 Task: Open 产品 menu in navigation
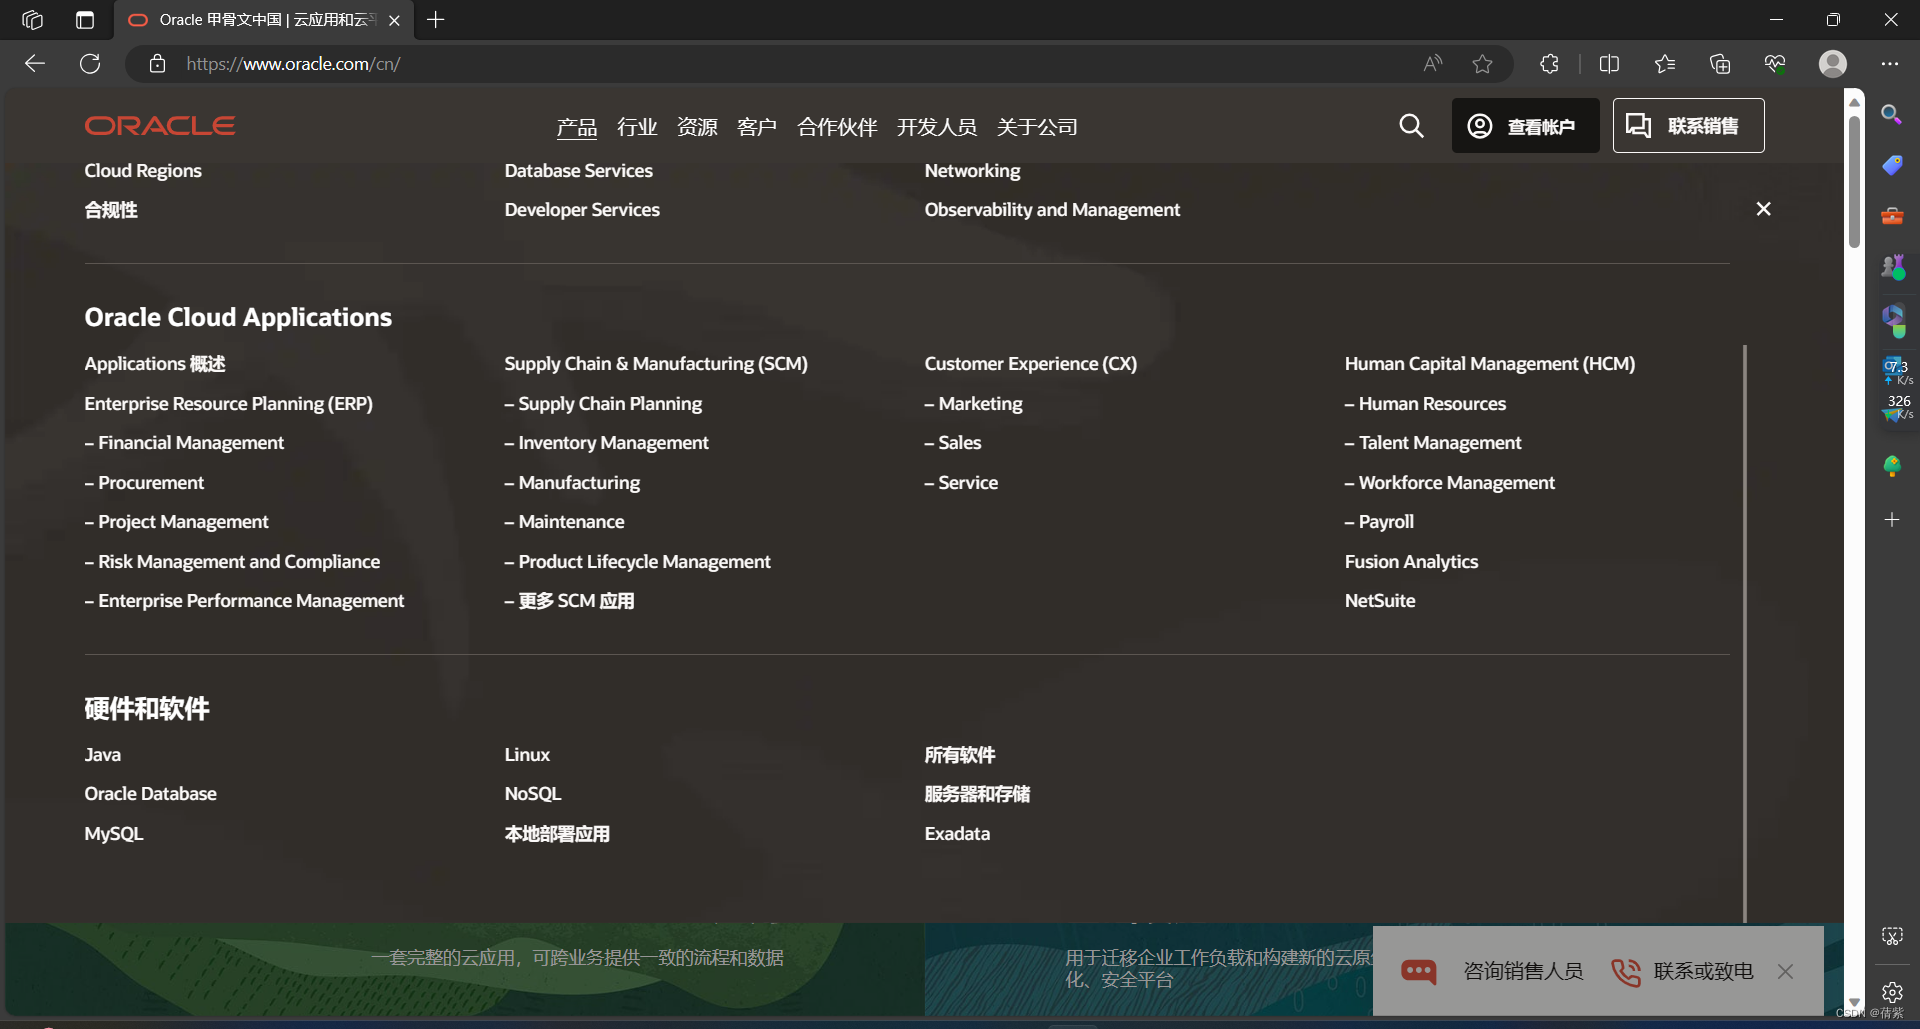click(x=577, y=127)
